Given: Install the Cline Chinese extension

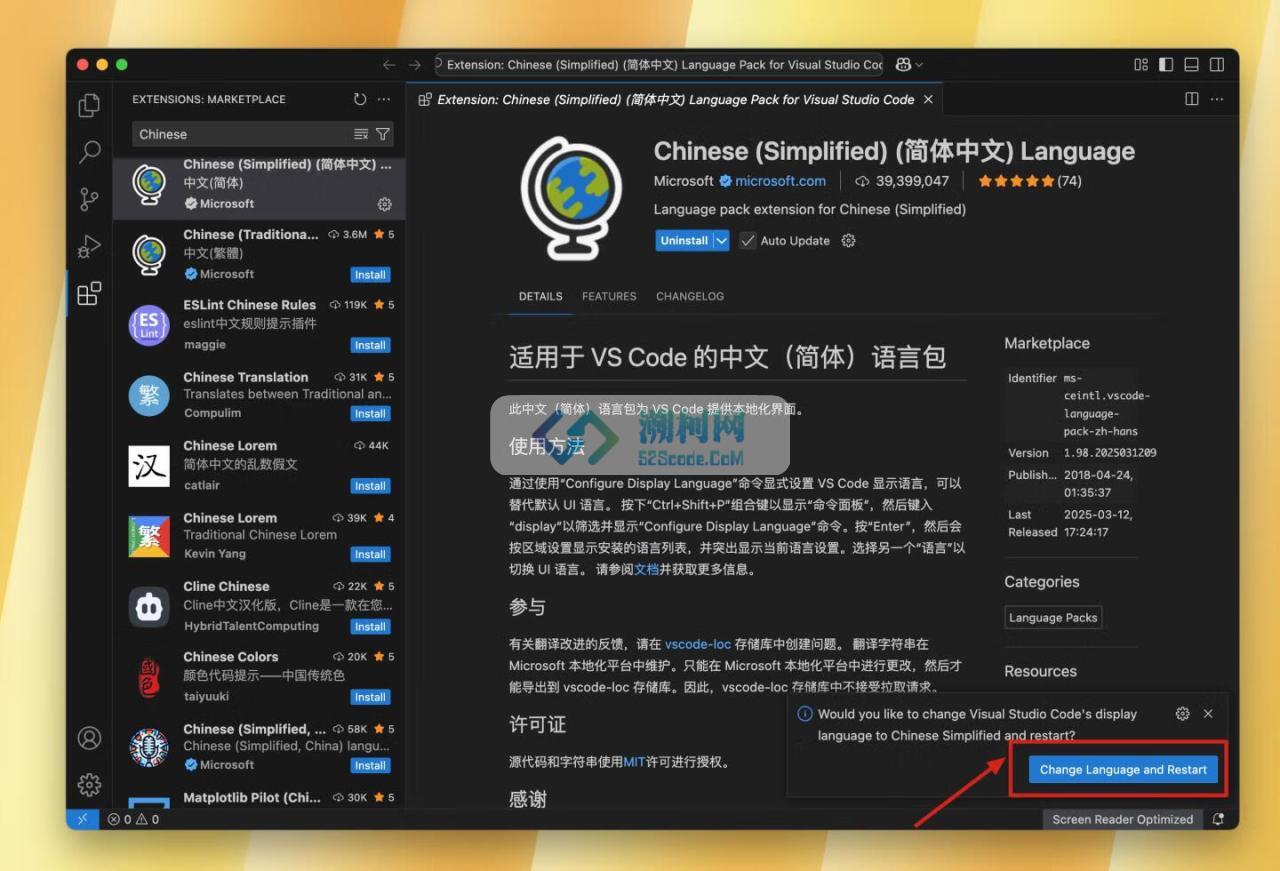Looking at the screenshot, I should point(370,627).
